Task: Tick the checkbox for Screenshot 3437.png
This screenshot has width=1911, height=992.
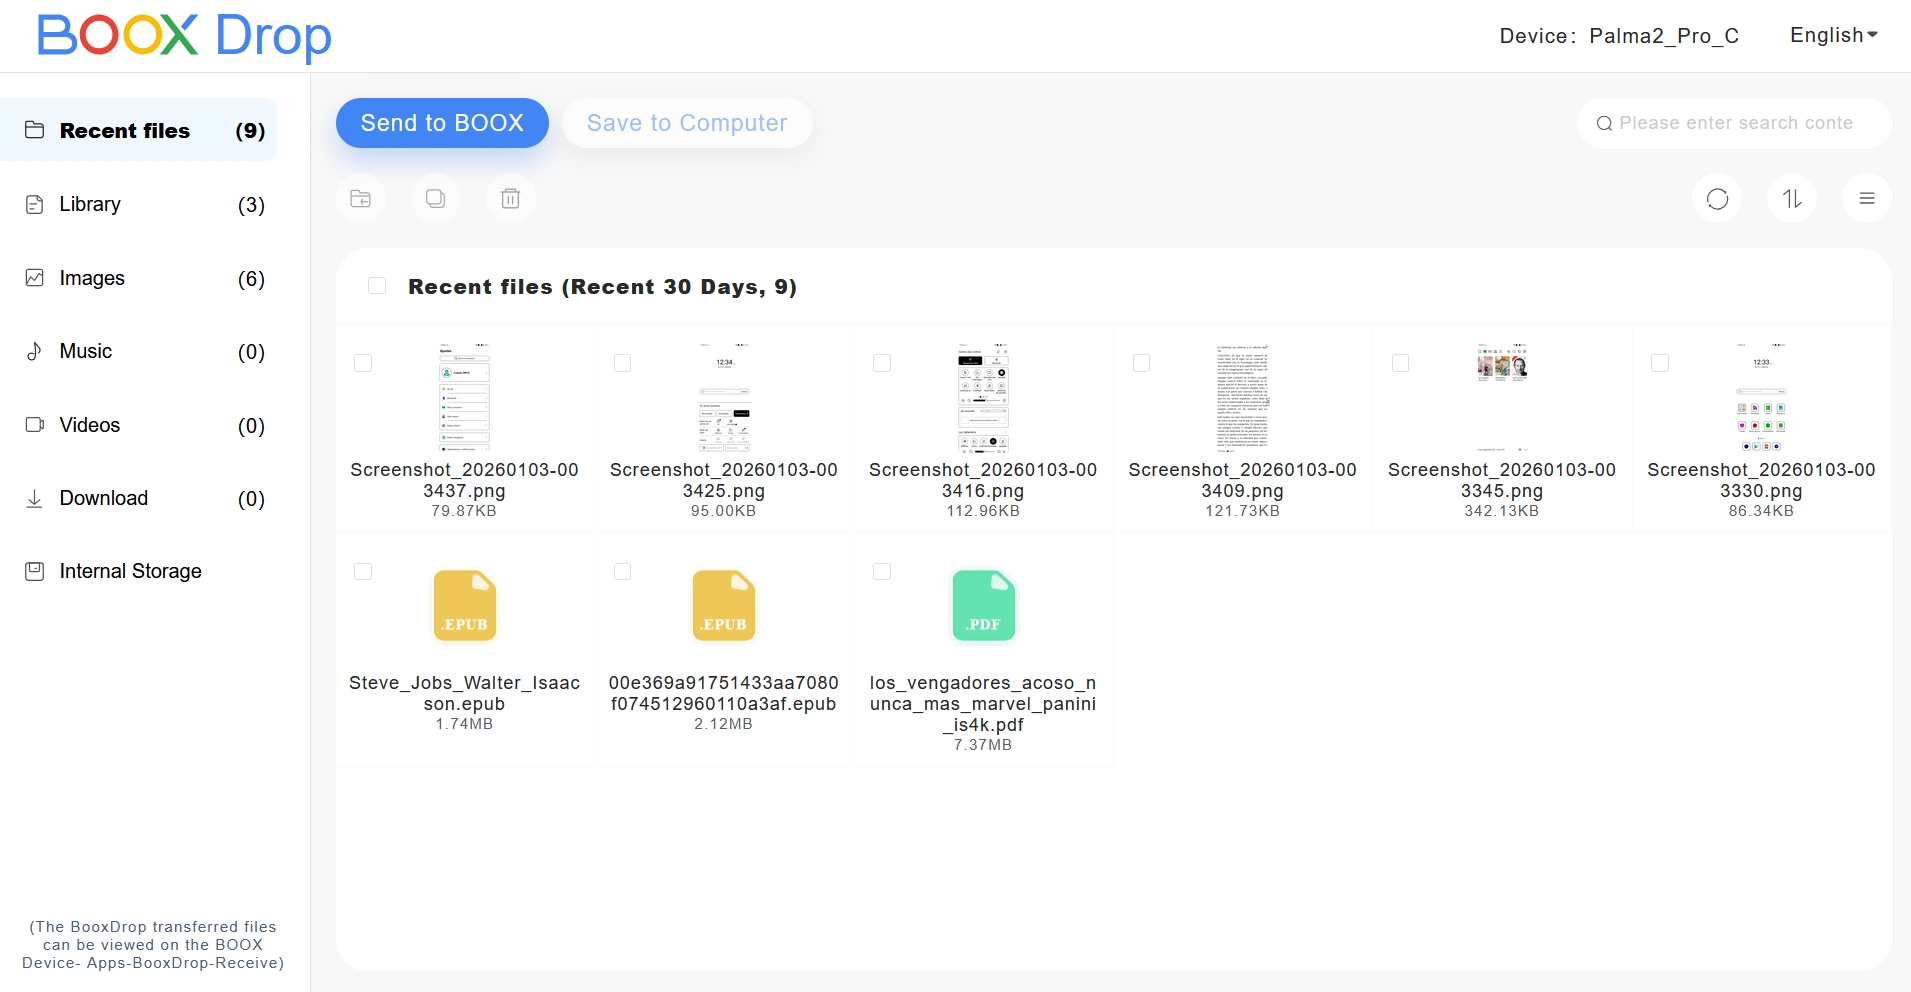Action: click(363, 363)
